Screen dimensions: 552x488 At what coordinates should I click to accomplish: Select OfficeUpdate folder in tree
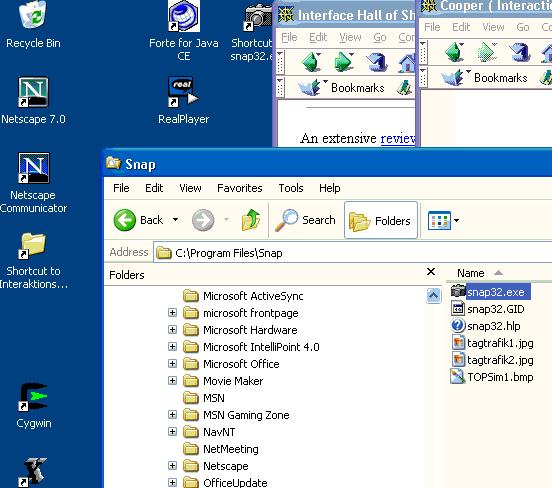(x=226, y=482)
